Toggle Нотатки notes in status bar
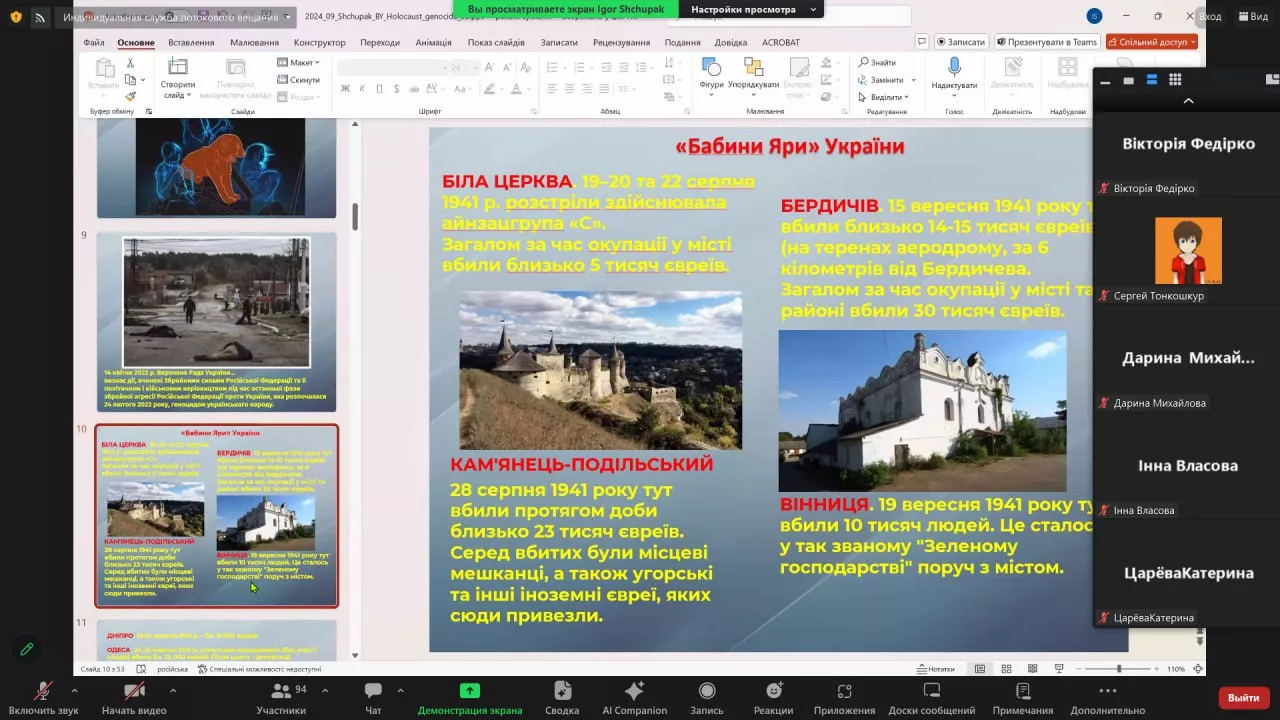The image size is (1280, 720). coord(935,669)
